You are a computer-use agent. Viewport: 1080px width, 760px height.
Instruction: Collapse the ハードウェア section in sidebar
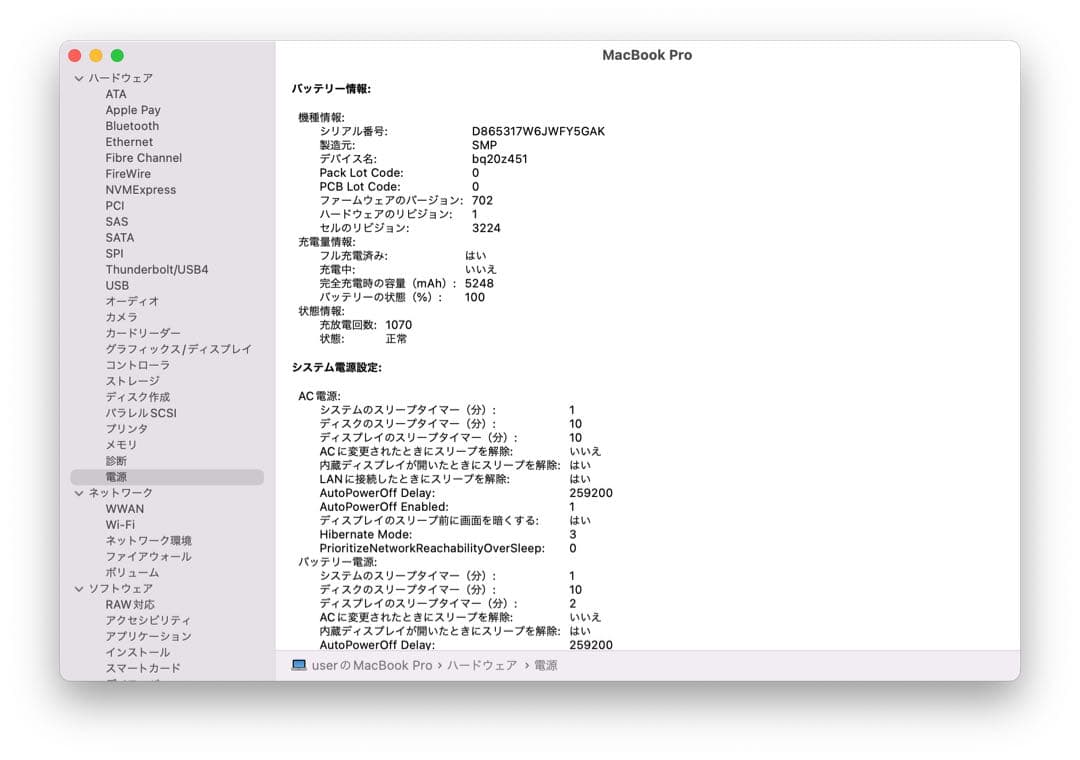pos(78,77)
